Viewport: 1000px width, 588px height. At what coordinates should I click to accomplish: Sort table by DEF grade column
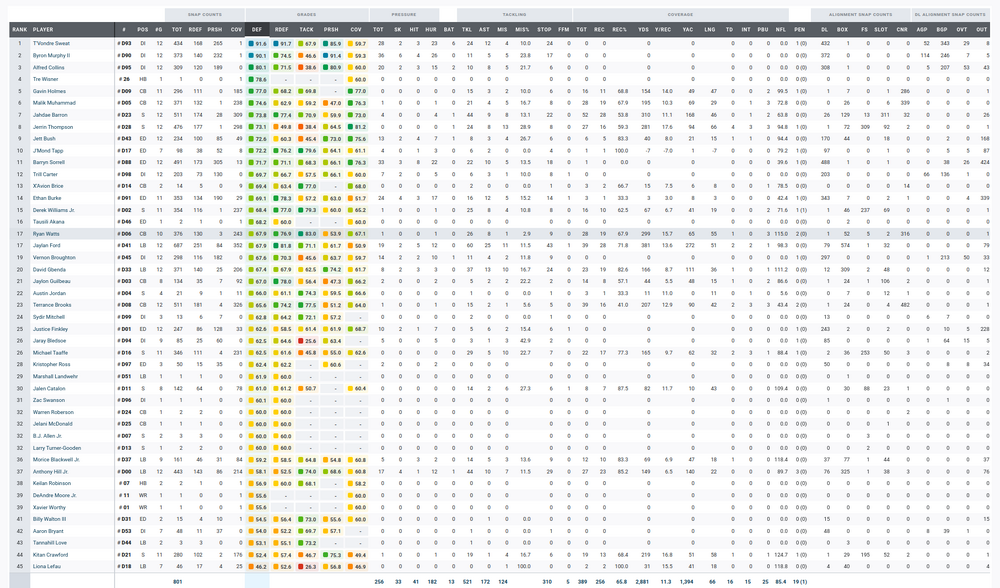258,31
